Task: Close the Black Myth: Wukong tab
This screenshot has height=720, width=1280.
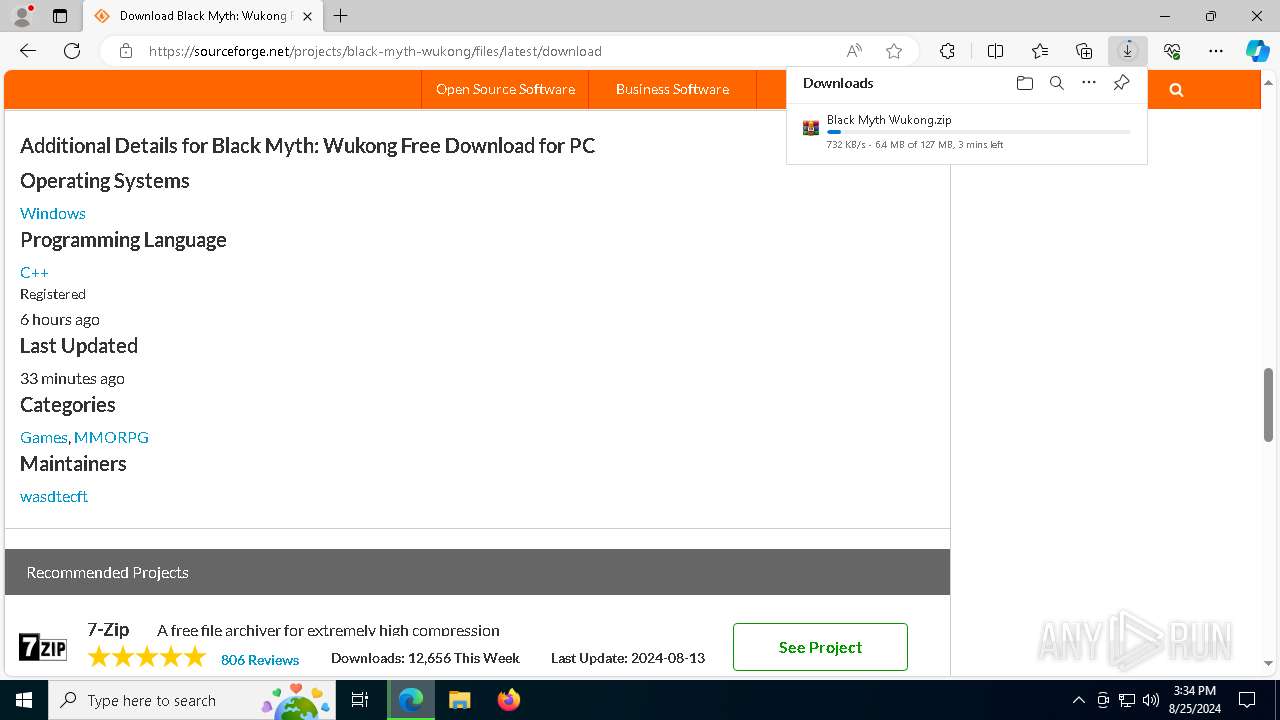Action: (307, 16)
